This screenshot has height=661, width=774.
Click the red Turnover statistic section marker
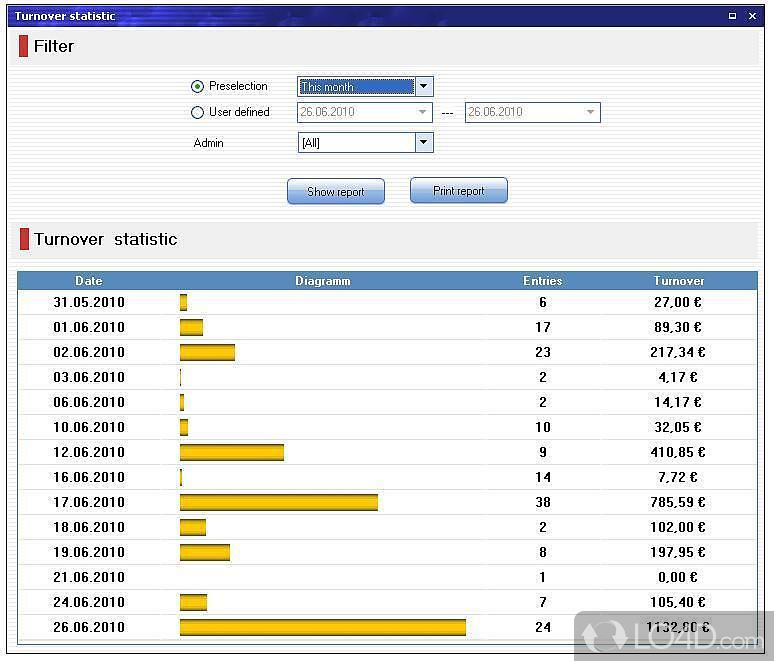pyautogui.click(x=24, y=239)
